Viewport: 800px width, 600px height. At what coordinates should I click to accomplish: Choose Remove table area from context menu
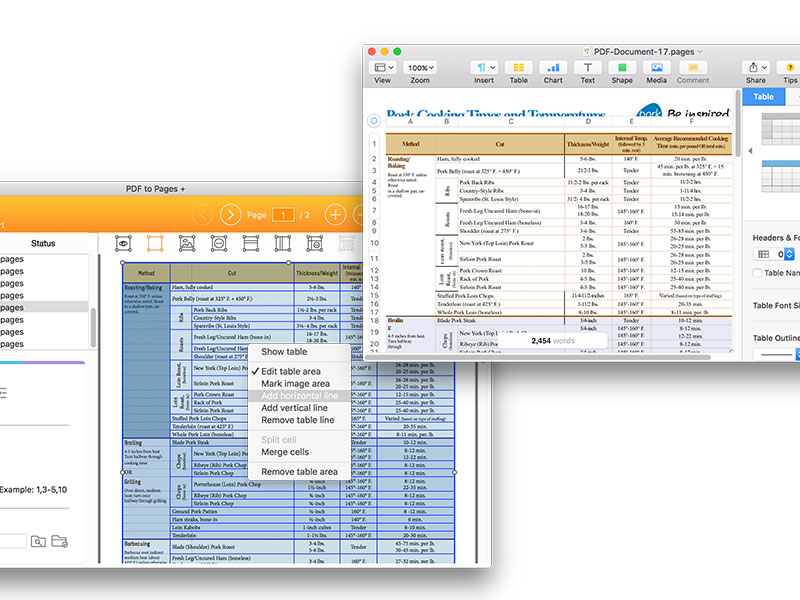point(299,472)
